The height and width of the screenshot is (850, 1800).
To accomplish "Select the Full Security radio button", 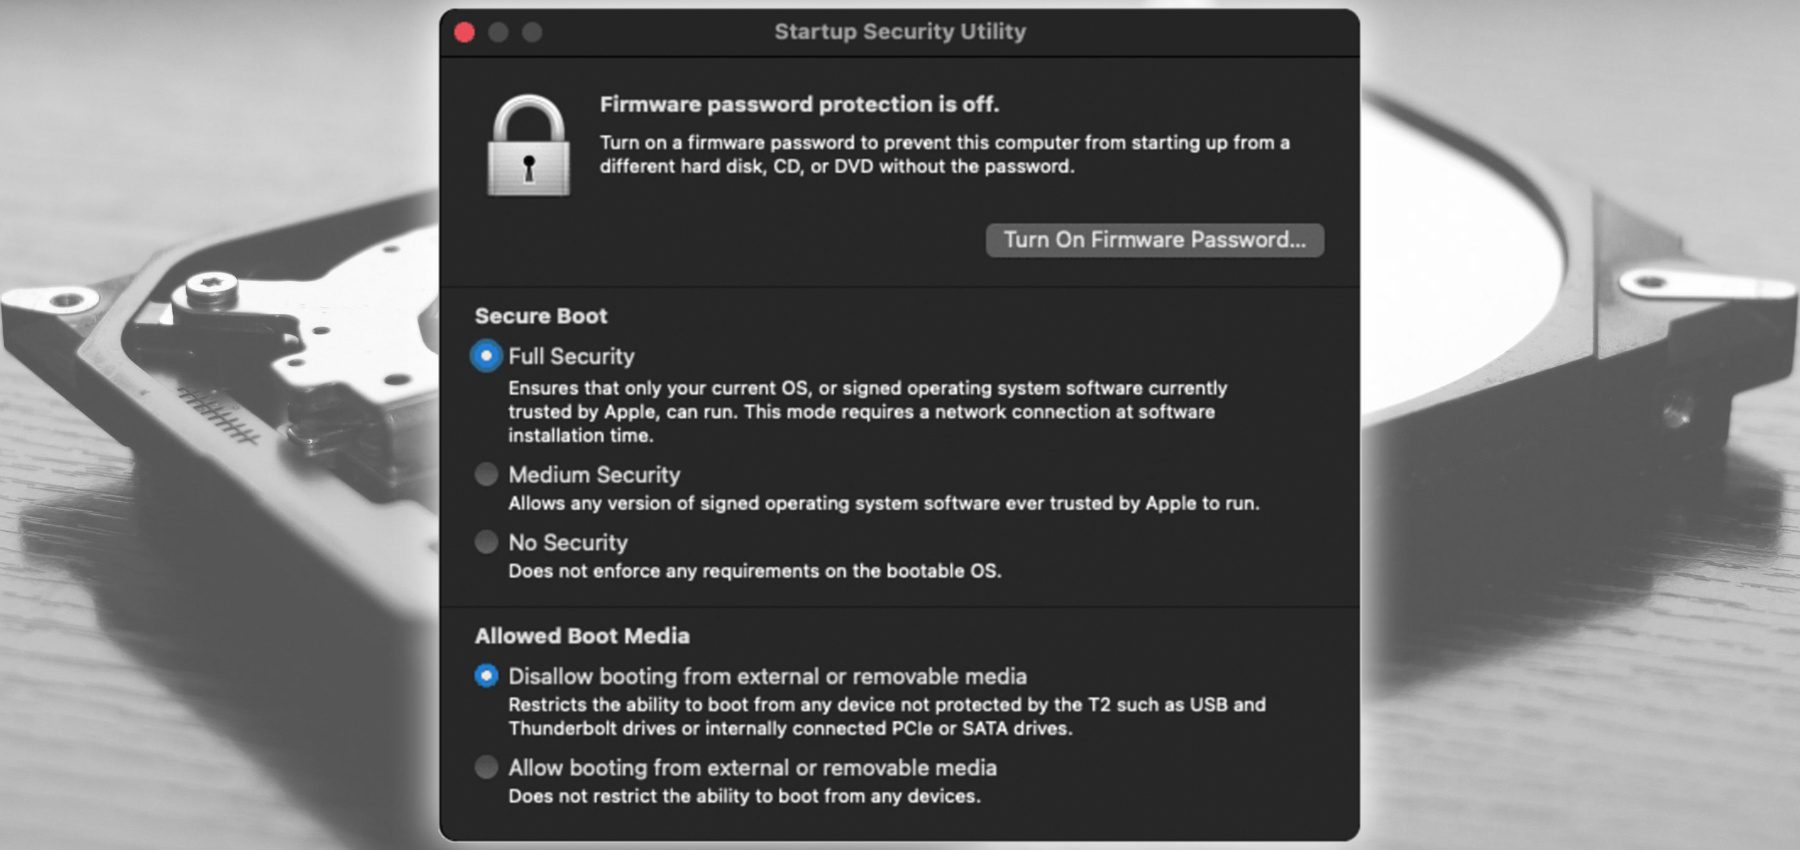I will 484,355.
